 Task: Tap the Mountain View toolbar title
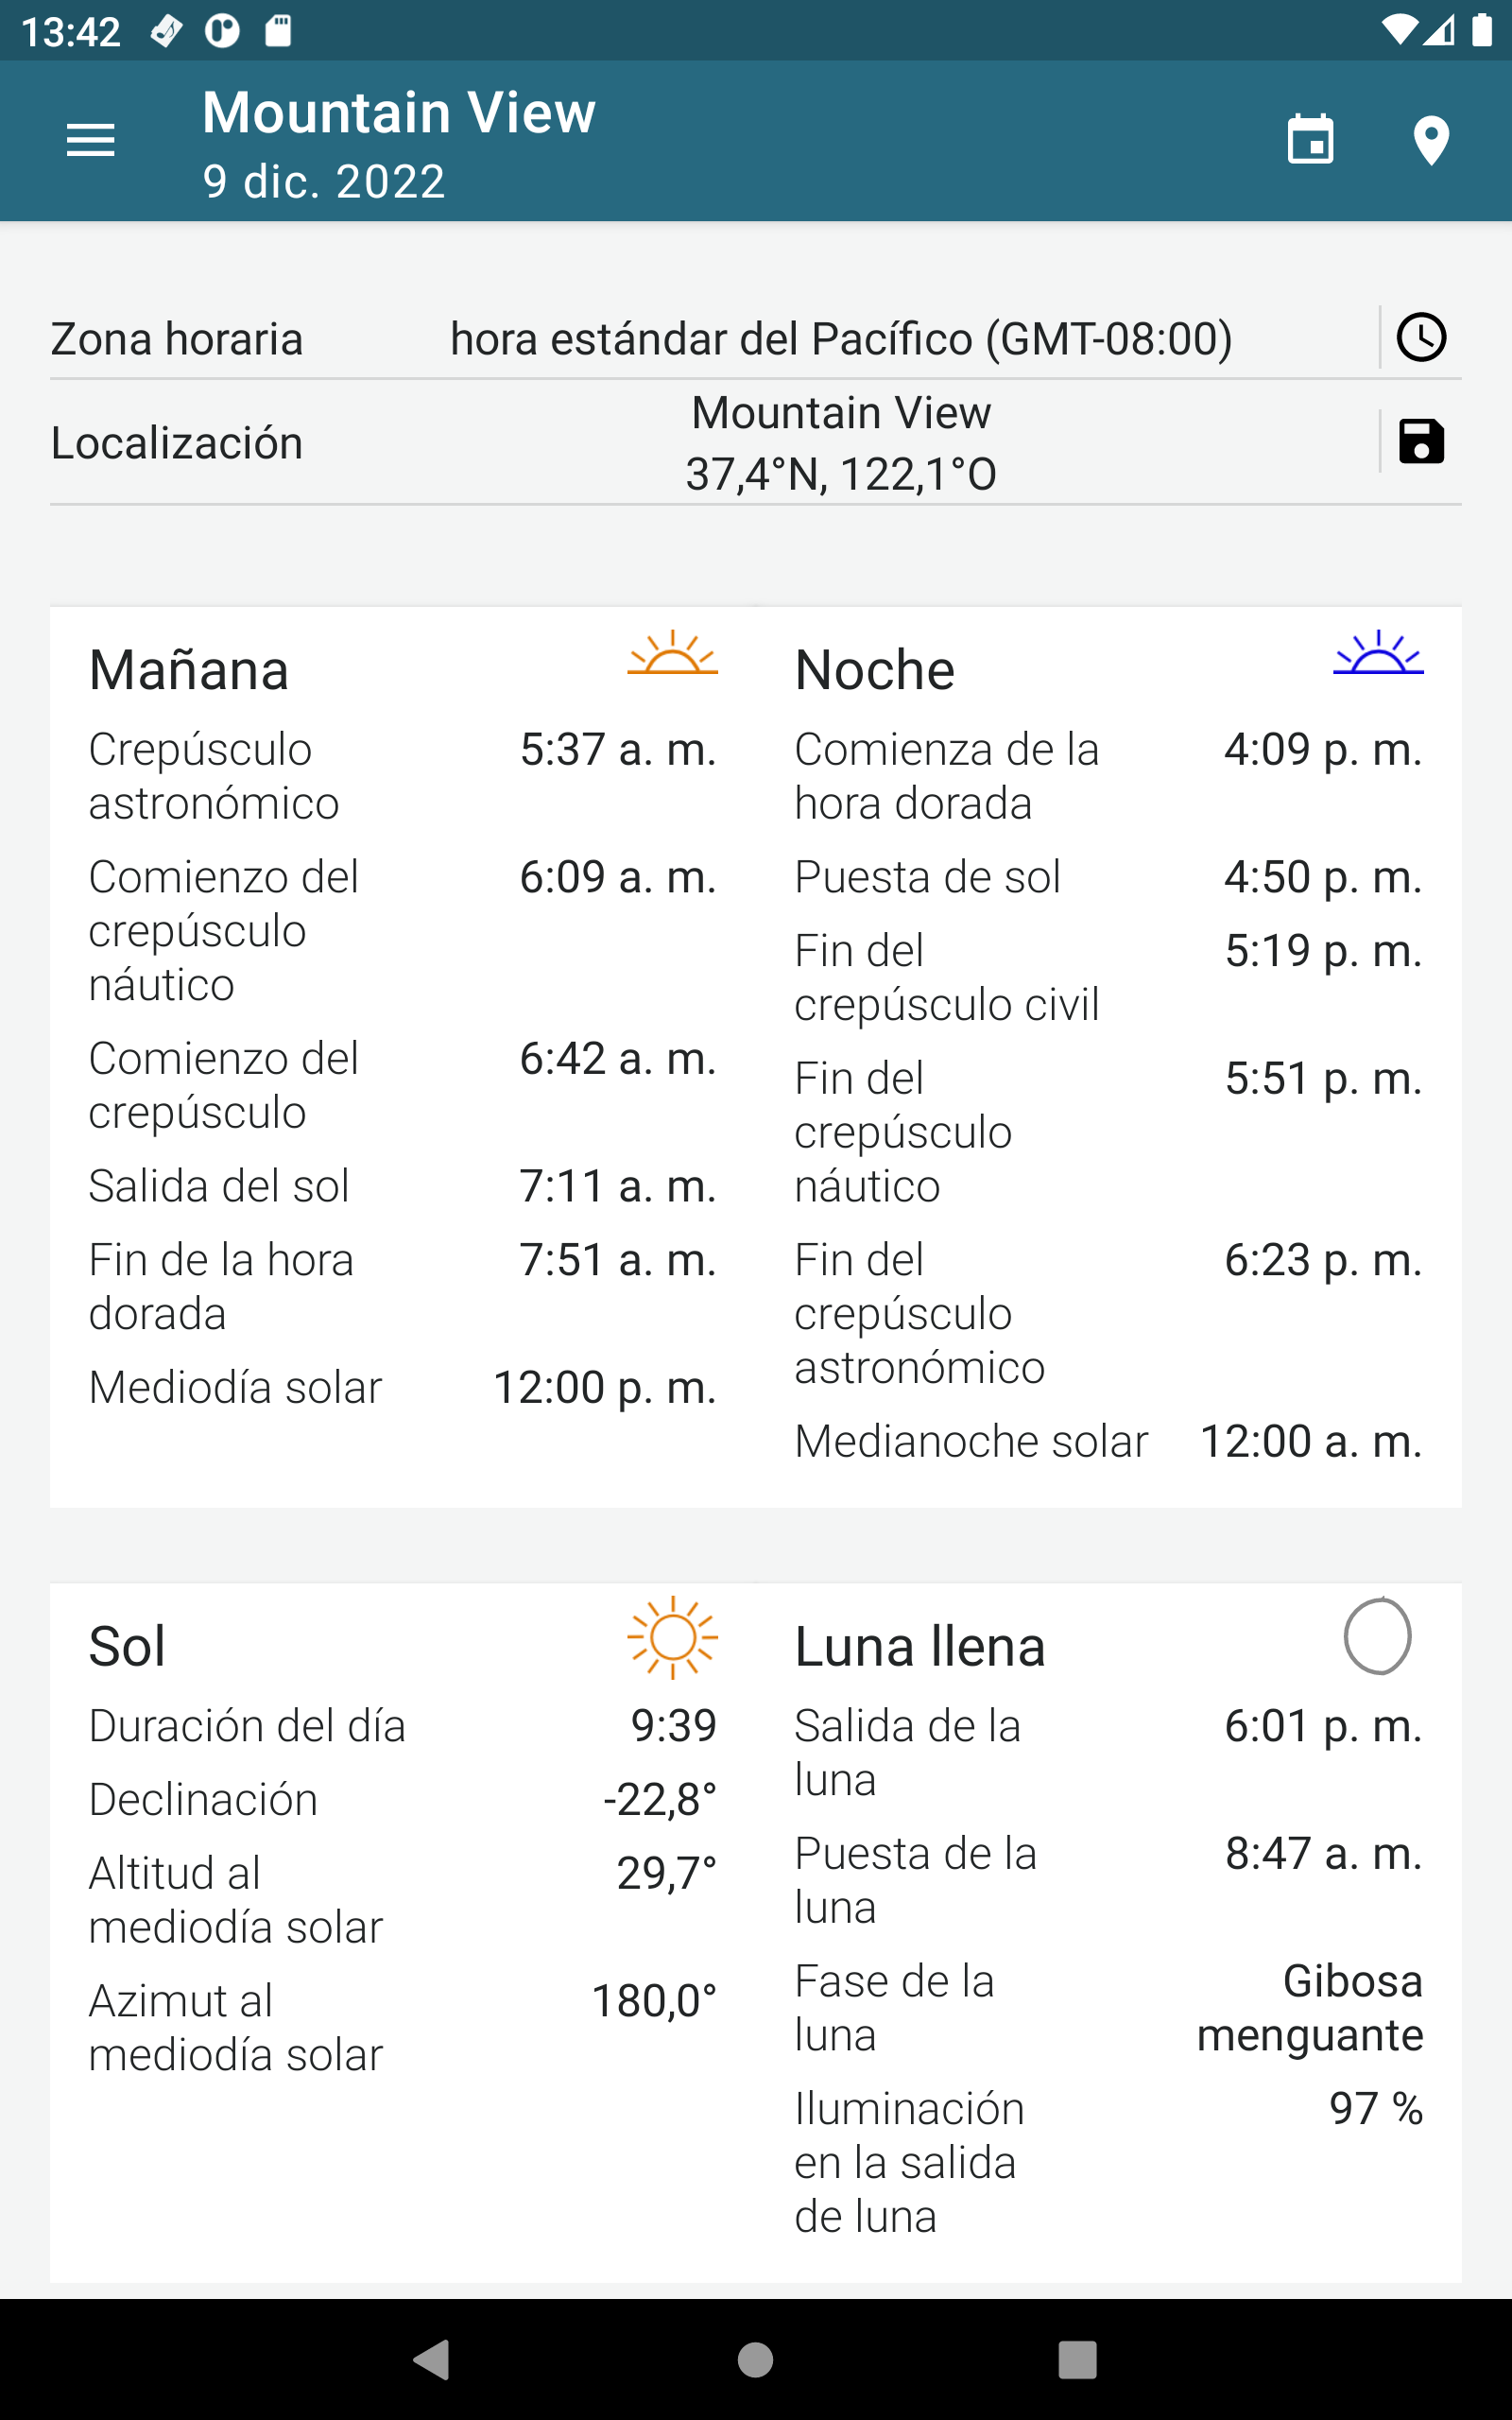pos(399,112)
